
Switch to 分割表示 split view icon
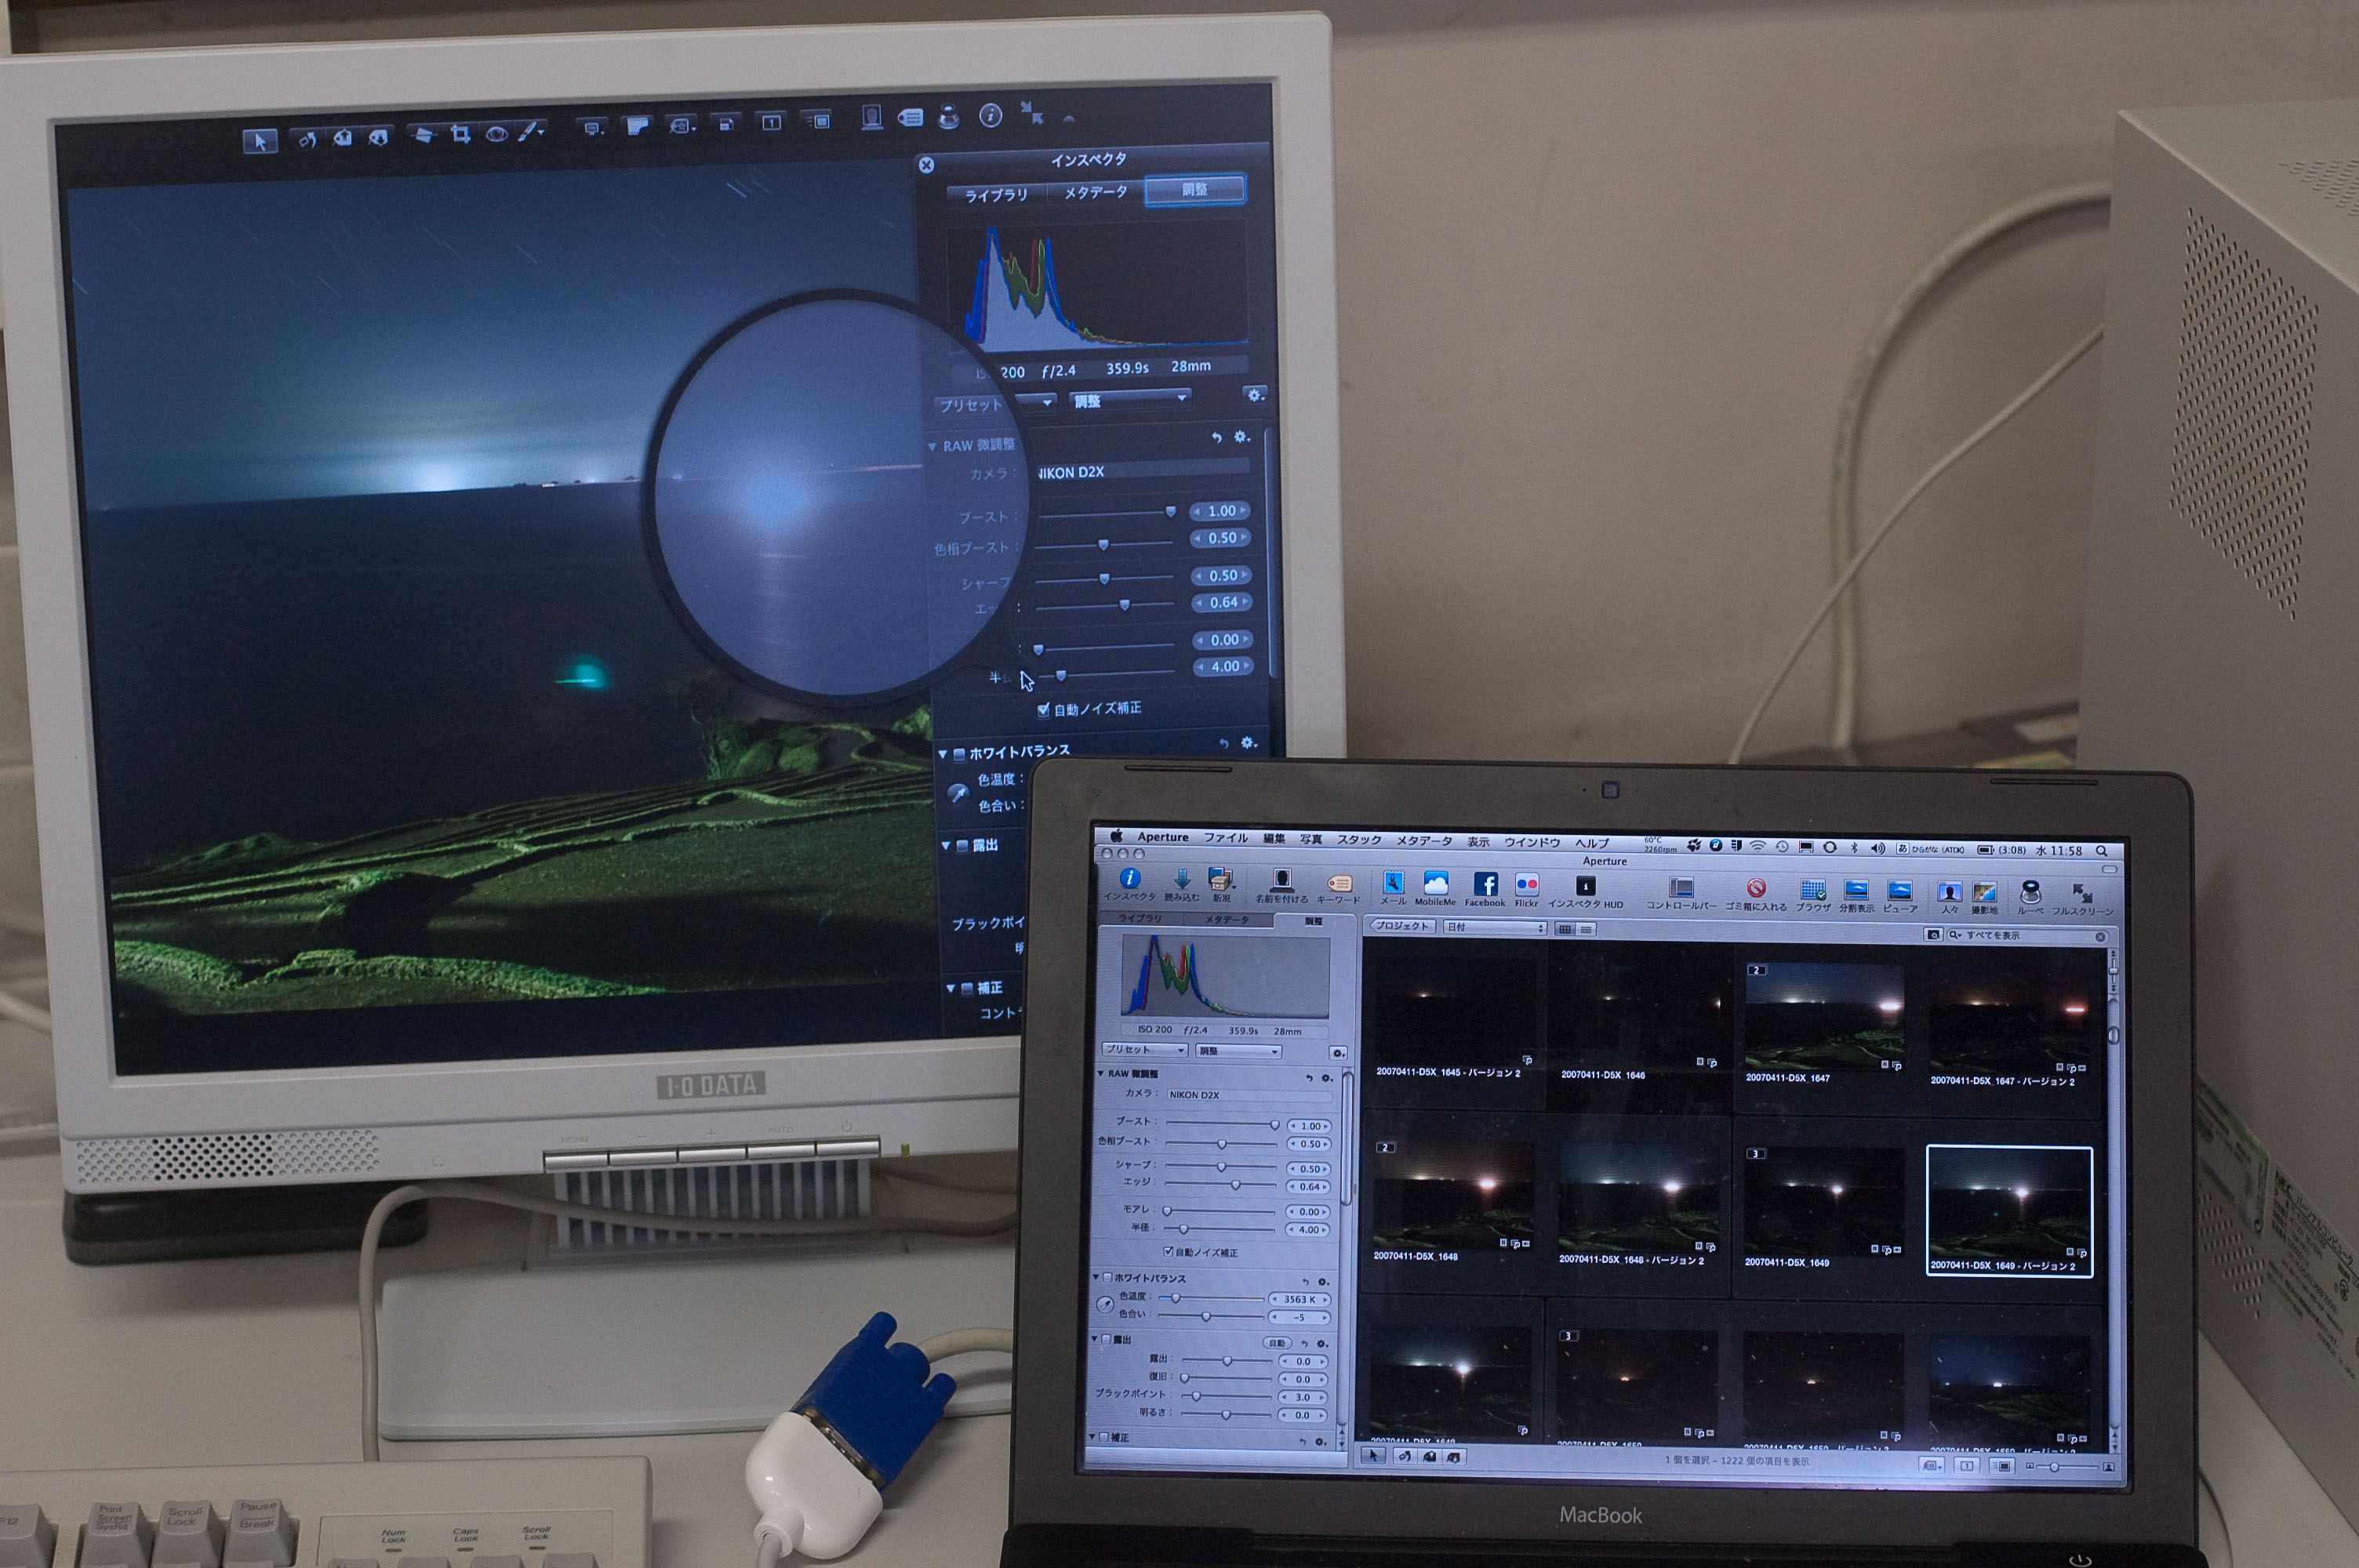coord(1856,890)
